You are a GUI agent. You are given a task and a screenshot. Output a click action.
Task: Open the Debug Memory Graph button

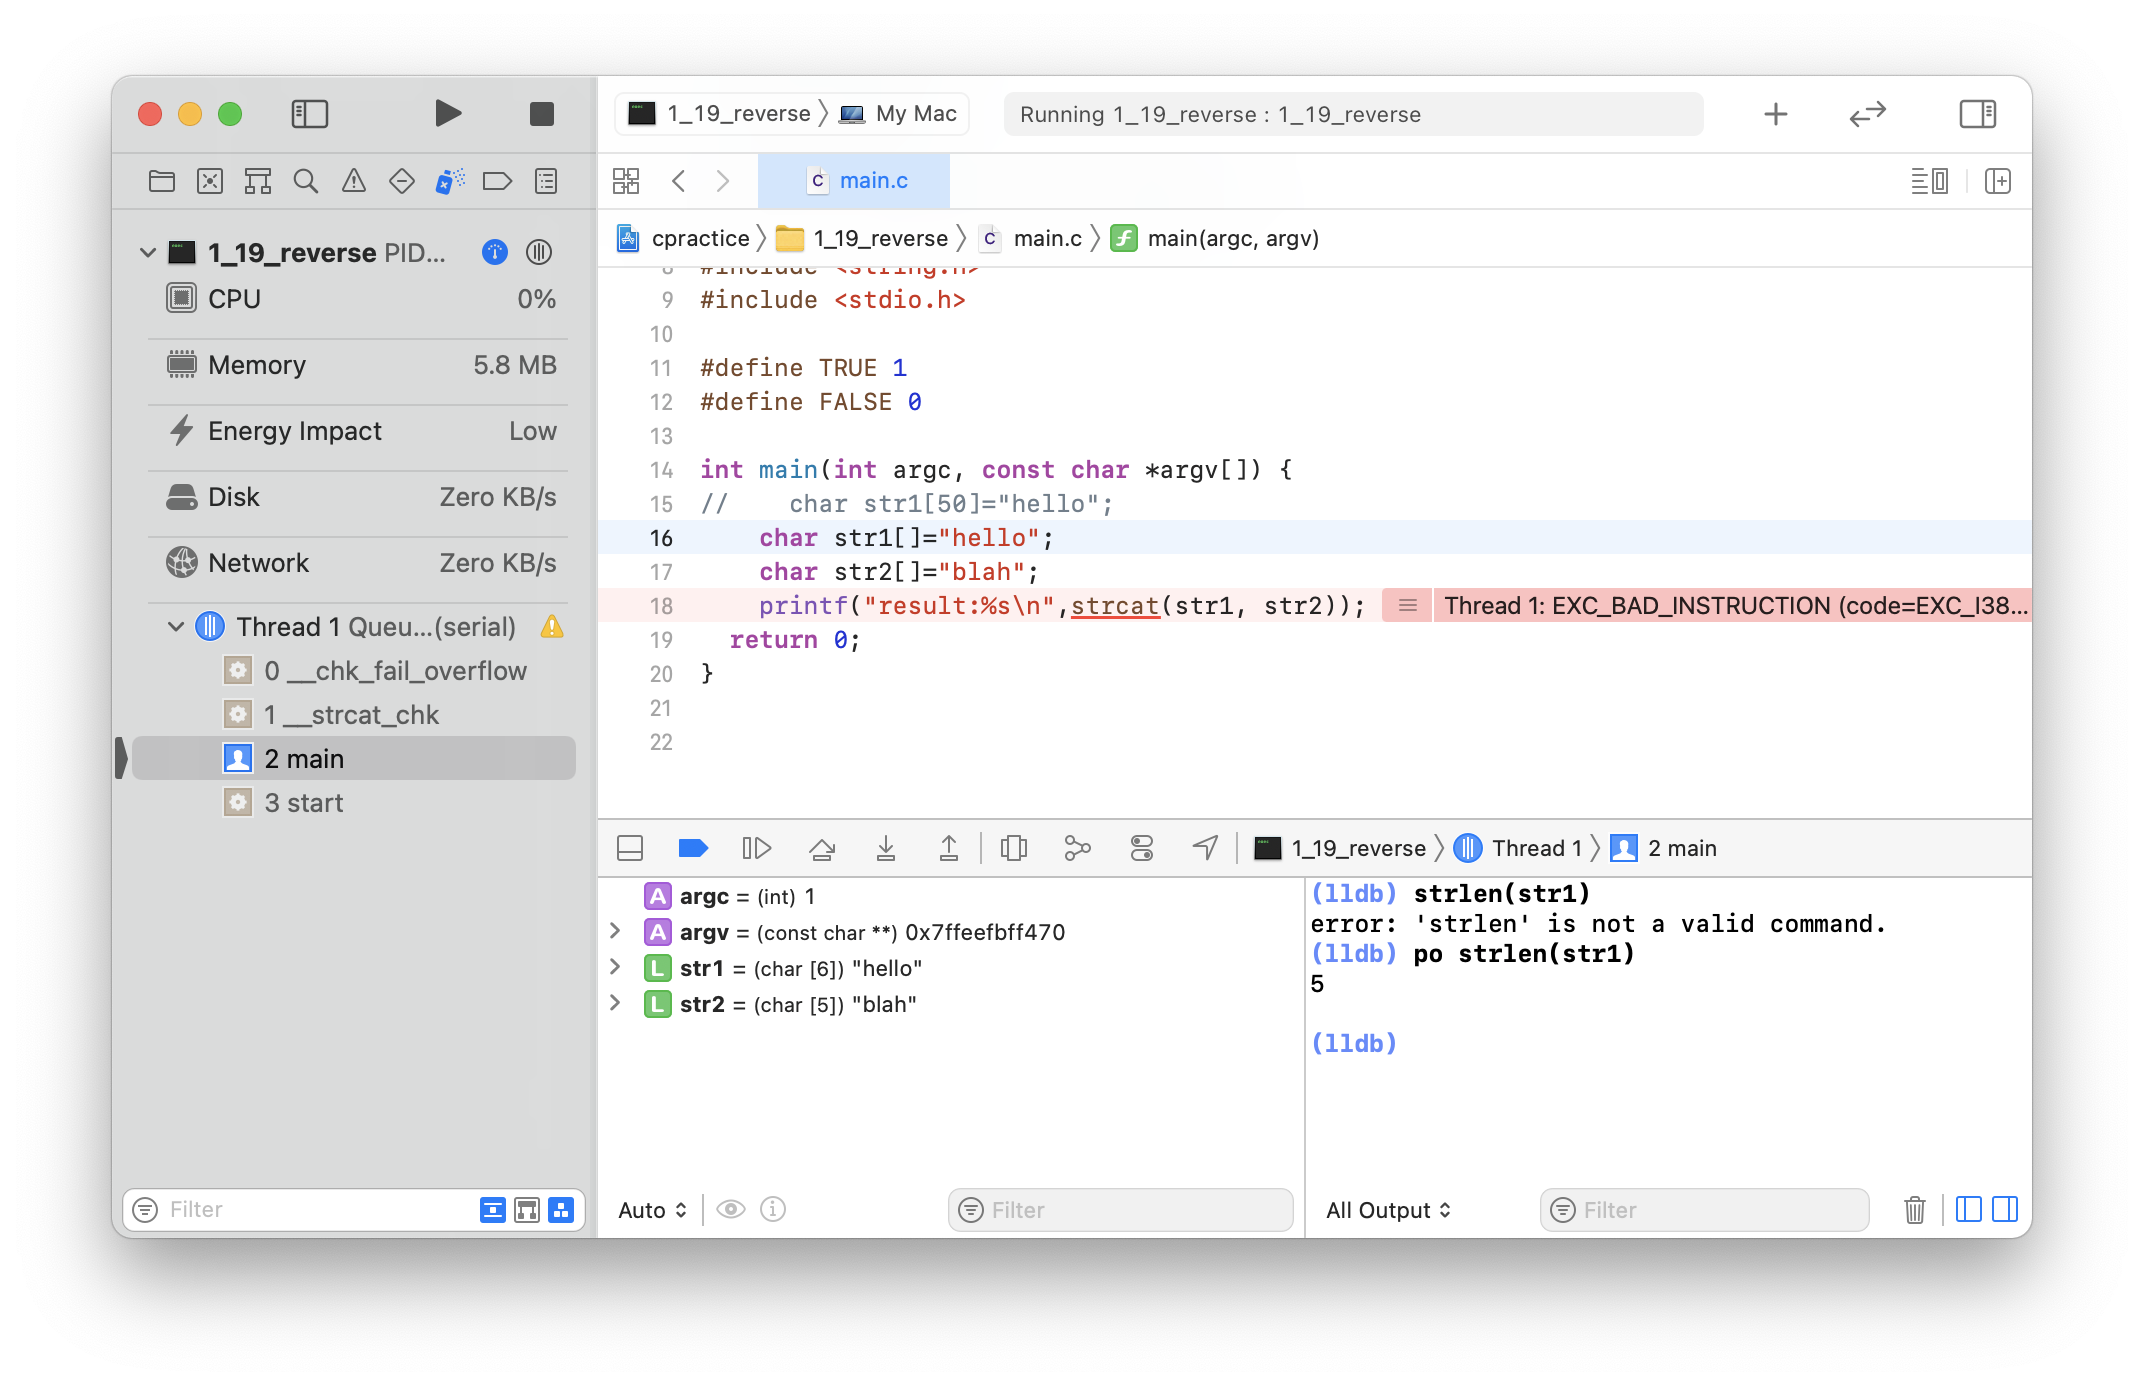click(x=1077, y=848)
